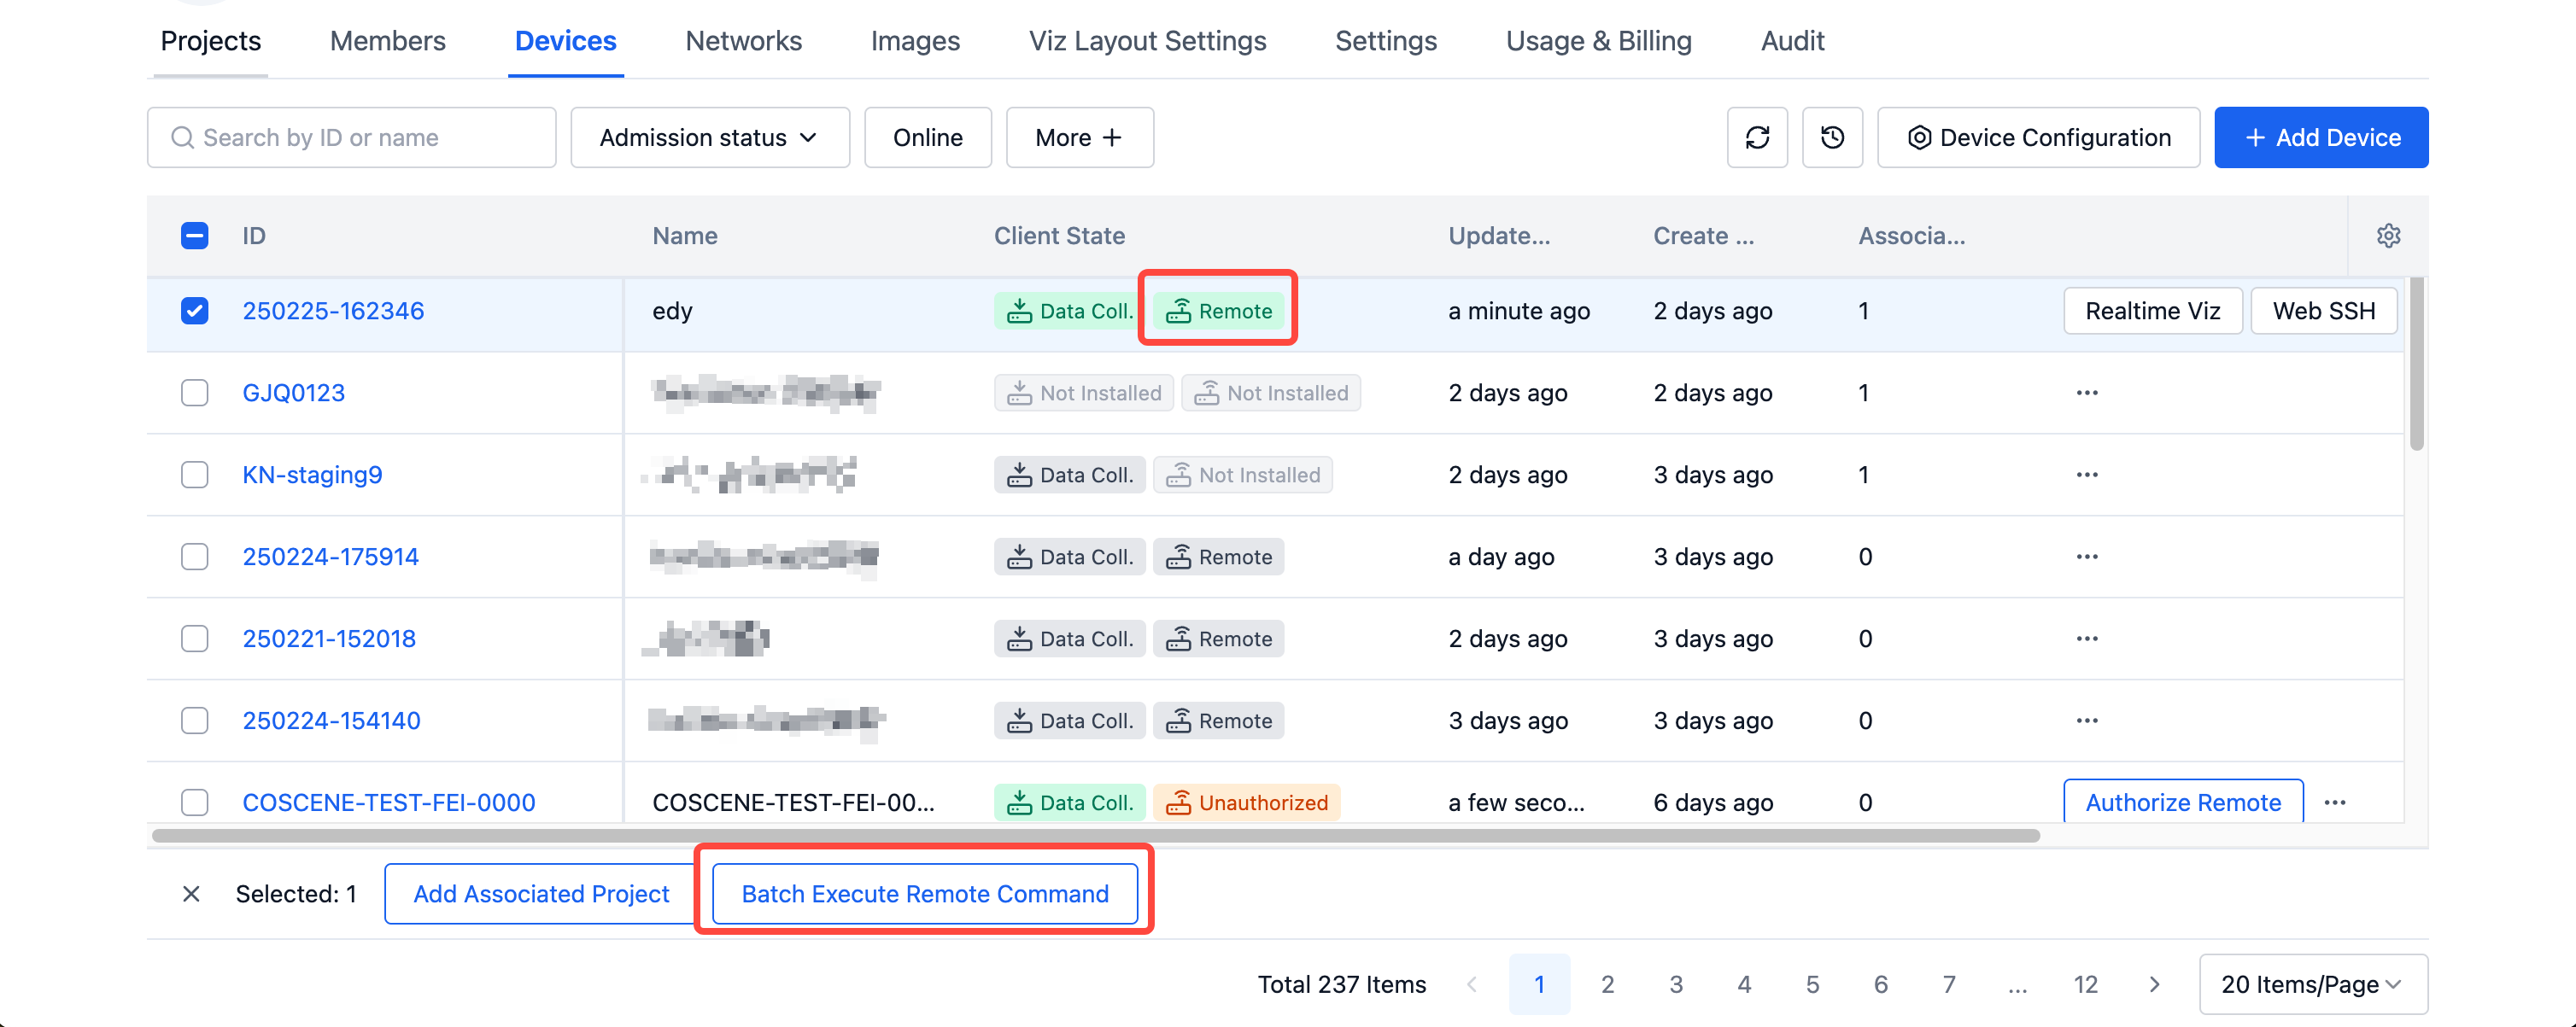Switch to the Networks tab
Image resolution: width=2576 pixels, height=1027 pixels.
click(743, 41)
